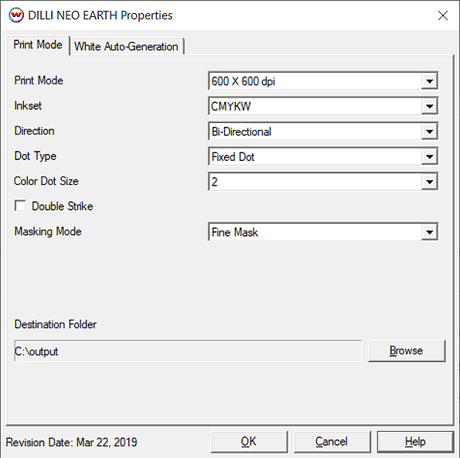Click the DILLI app icon in title bar
The height and width of the screenshot is (458, 460).
16,15
